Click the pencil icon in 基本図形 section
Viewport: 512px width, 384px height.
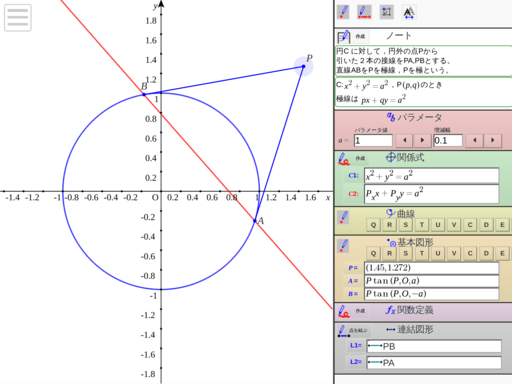343,246
